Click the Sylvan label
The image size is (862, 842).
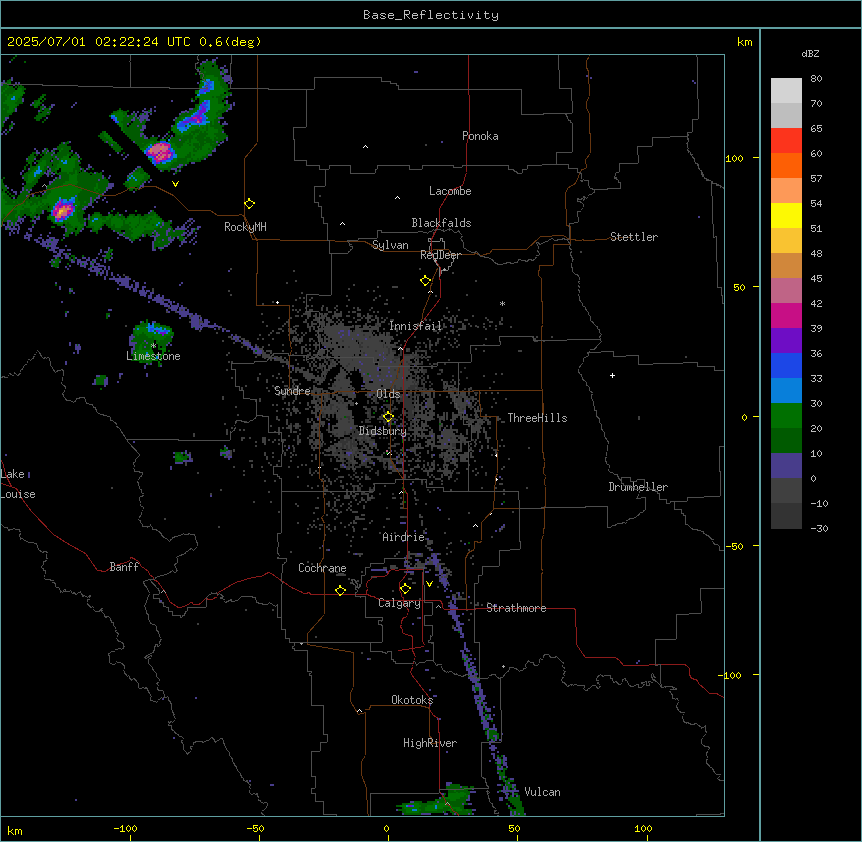click(390, 245)
